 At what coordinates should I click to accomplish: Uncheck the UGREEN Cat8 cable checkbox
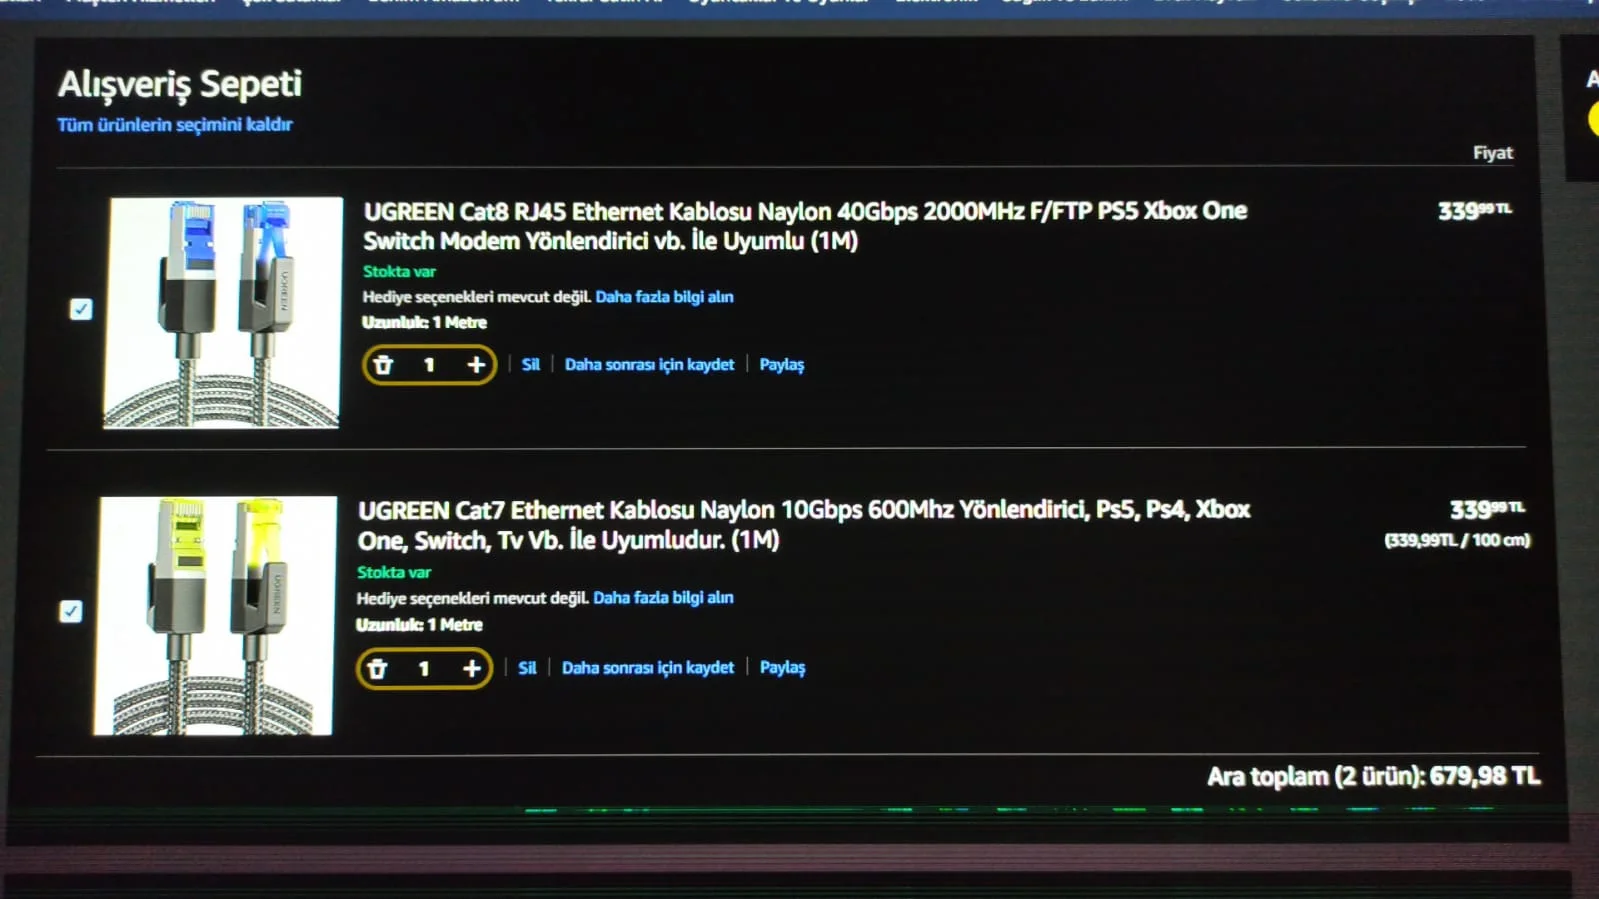coord(81,309)
